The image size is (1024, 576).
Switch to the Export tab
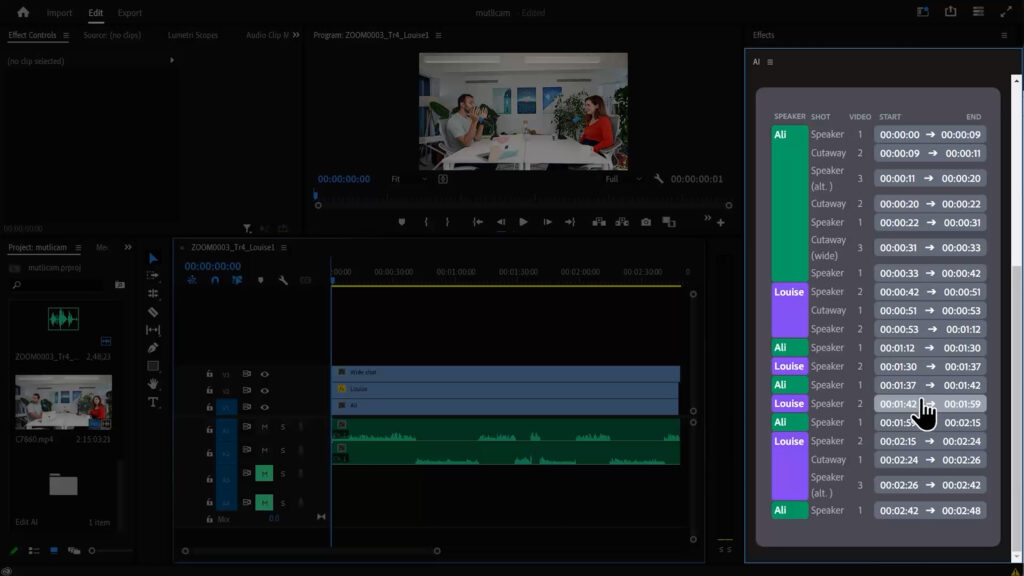point(129,13)
